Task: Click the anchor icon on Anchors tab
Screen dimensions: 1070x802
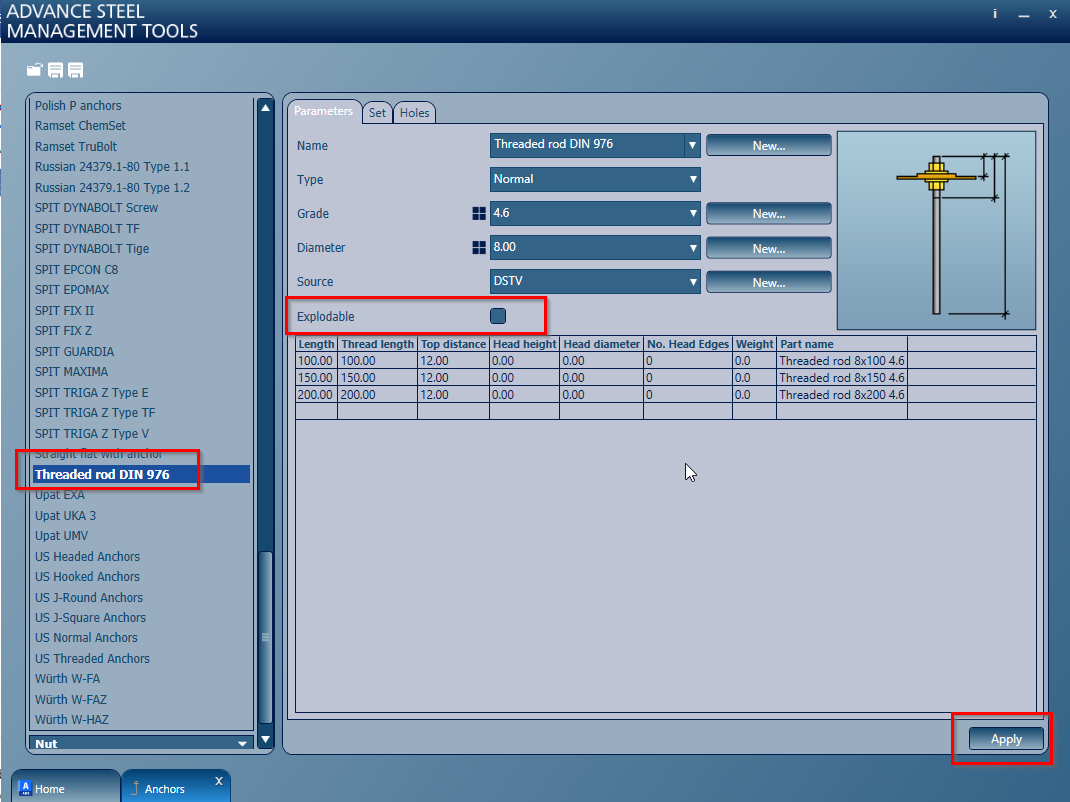Action: [135, 788]
